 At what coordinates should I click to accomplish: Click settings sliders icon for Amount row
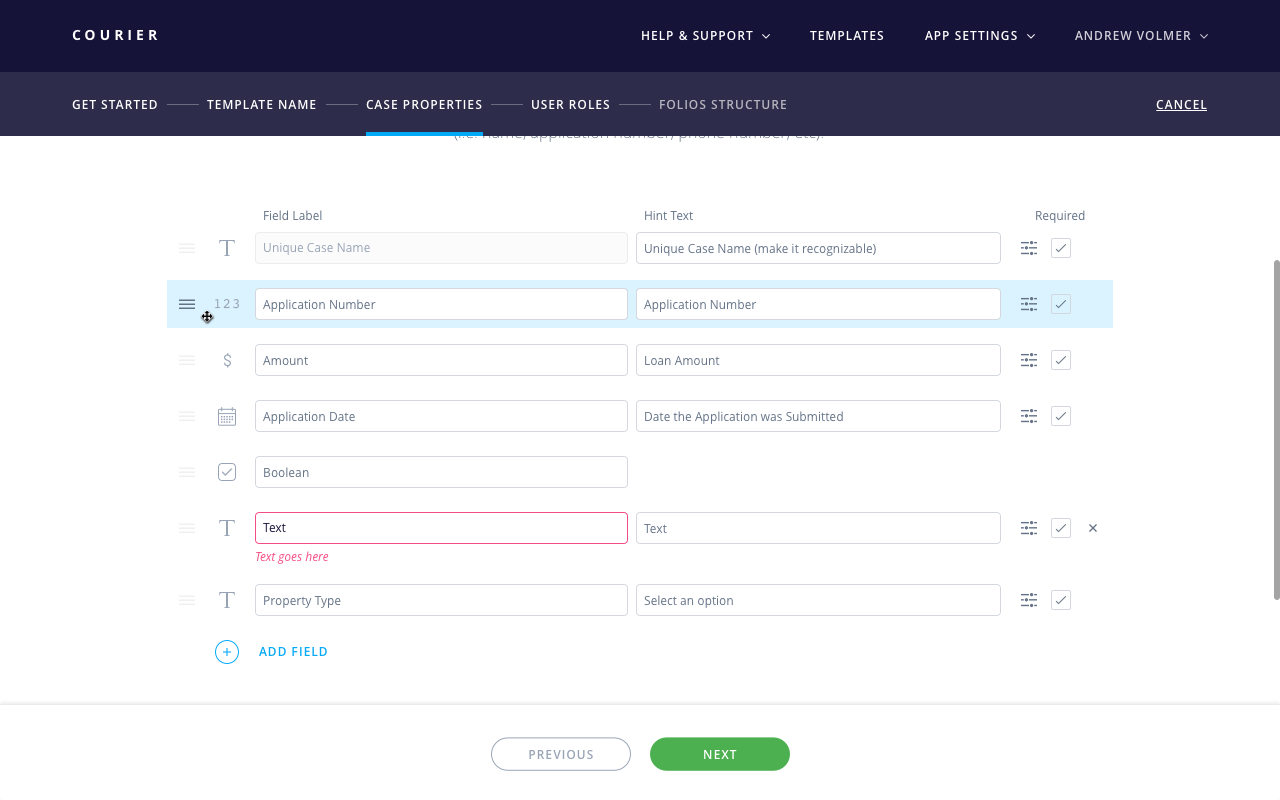coord(1028,360)
